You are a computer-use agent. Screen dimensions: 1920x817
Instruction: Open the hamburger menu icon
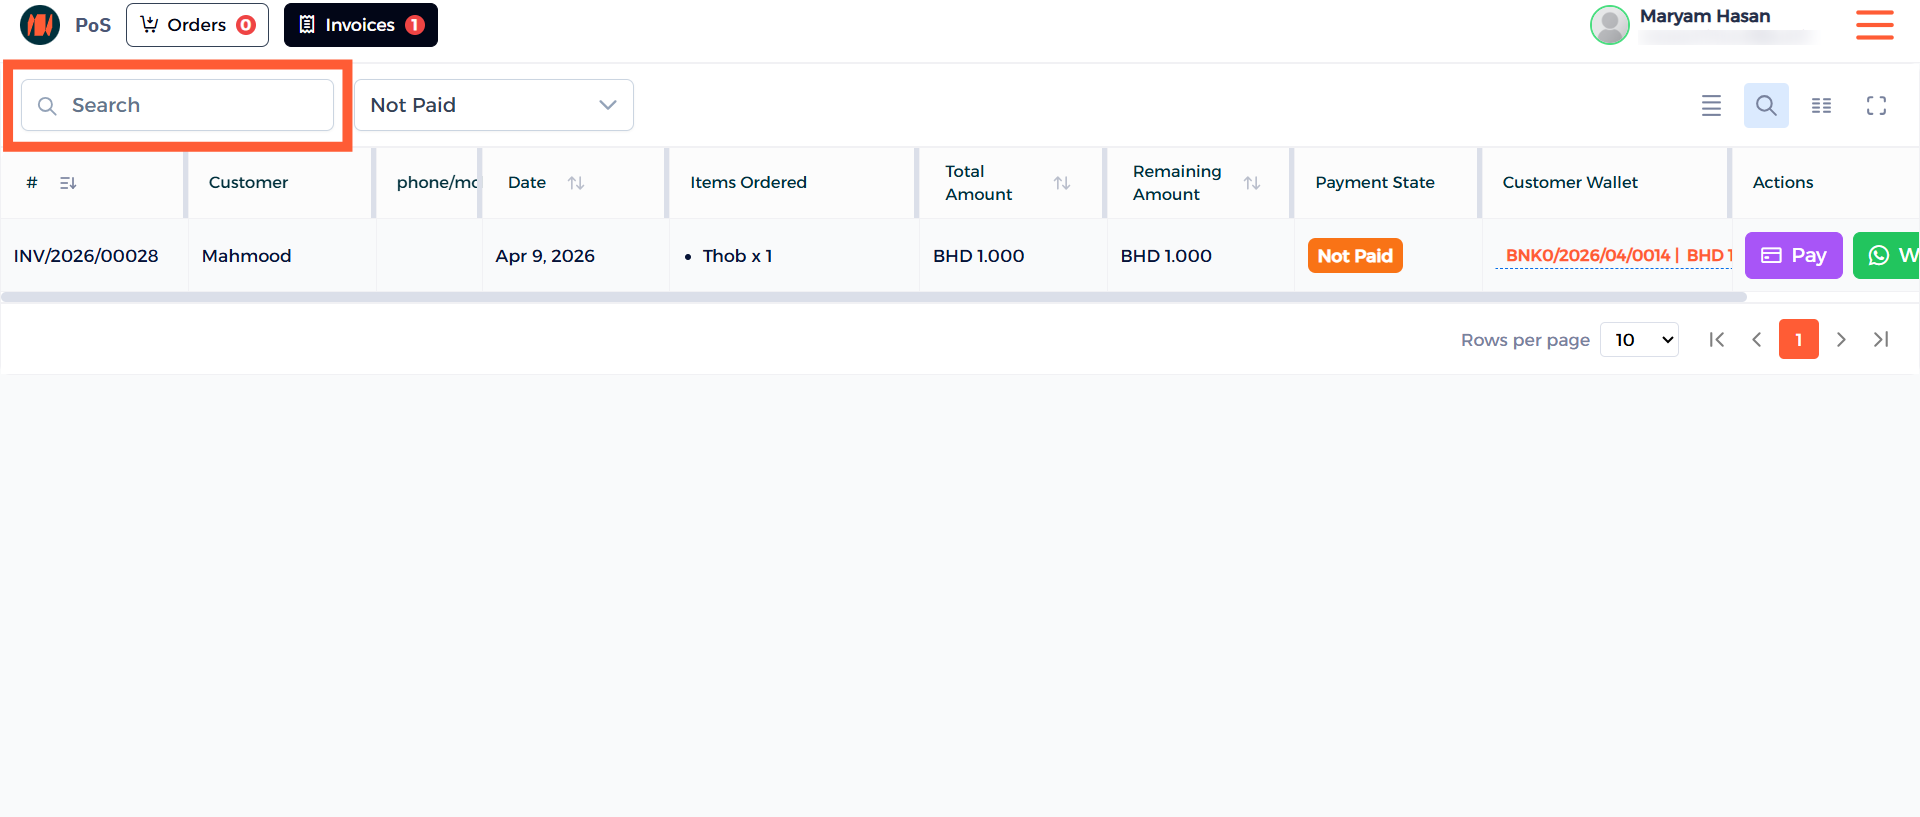coord(1874,25)
